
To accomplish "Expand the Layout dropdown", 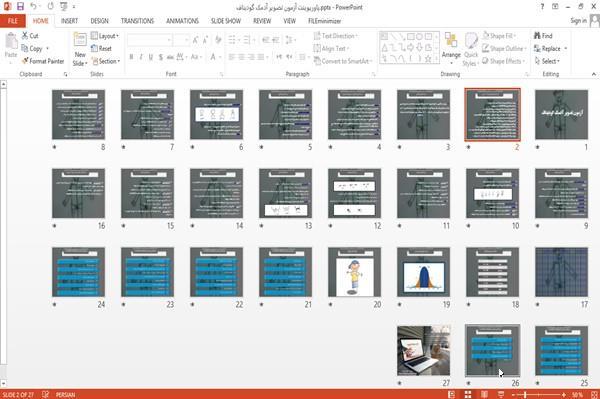I will coord(105,36).
